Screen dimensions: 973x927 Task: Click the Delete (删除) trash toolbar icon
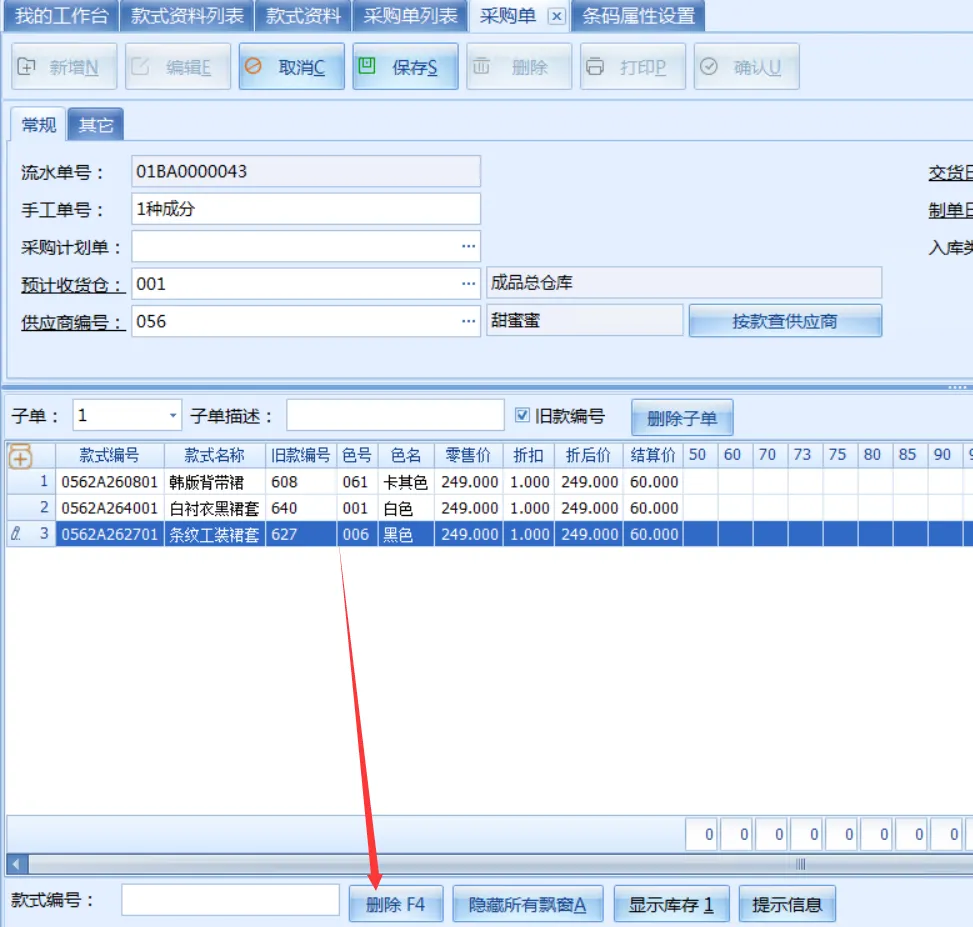click(x=482, y=67)
